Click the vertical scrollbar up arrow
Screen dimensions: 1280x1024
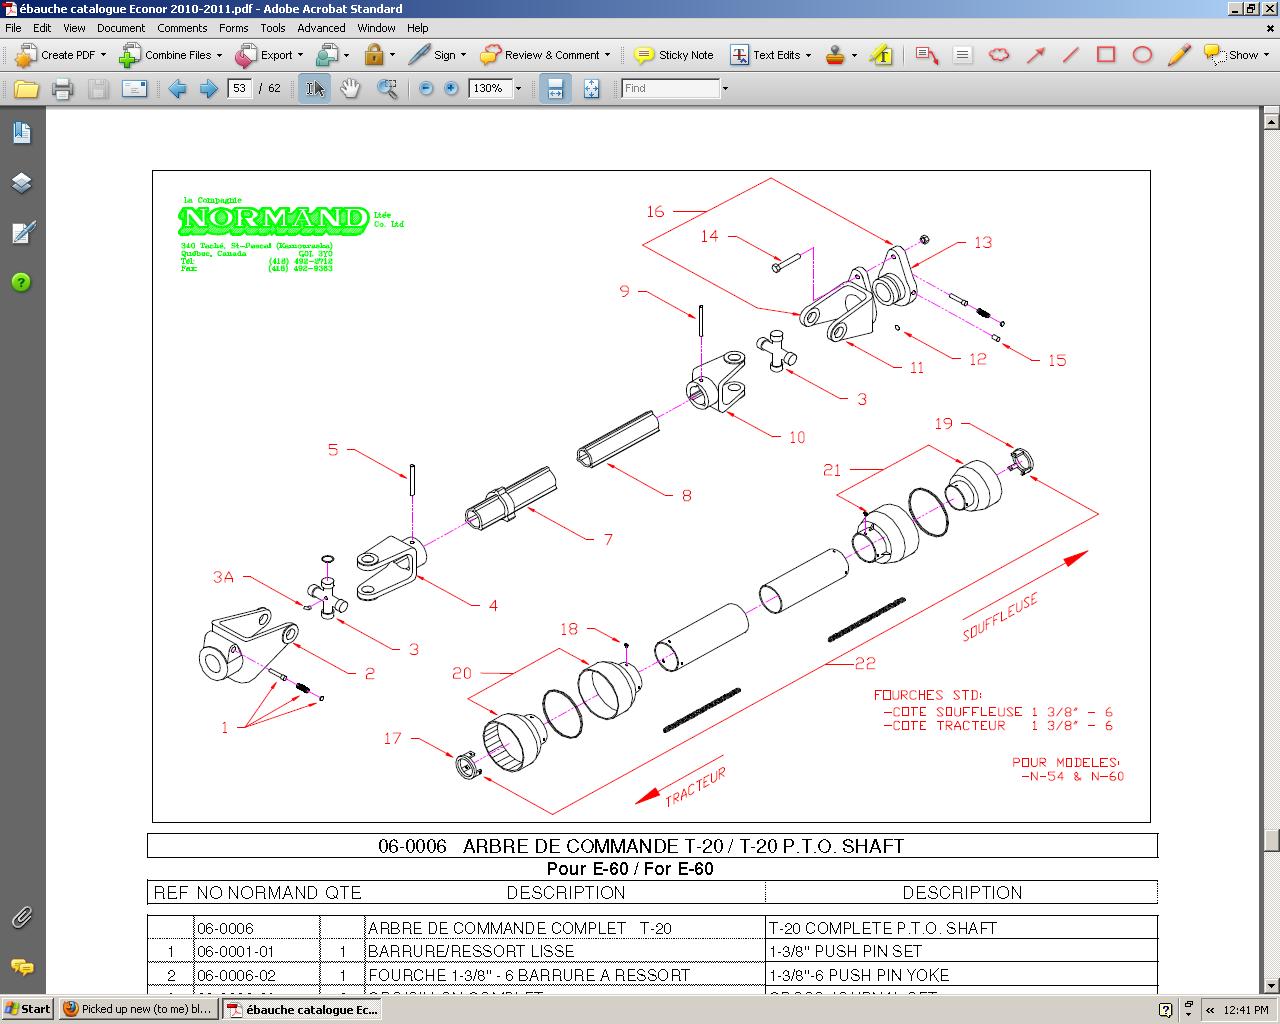tap(1271, 122)
